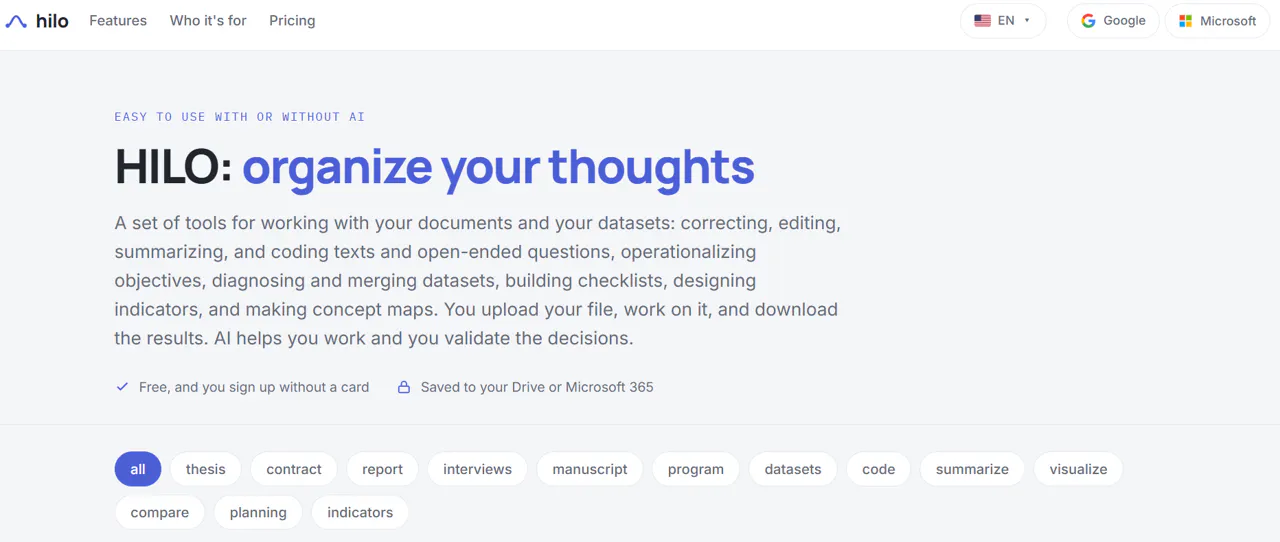Click the language dropdown arrow
The image size is (1280, 542).
1027,21
